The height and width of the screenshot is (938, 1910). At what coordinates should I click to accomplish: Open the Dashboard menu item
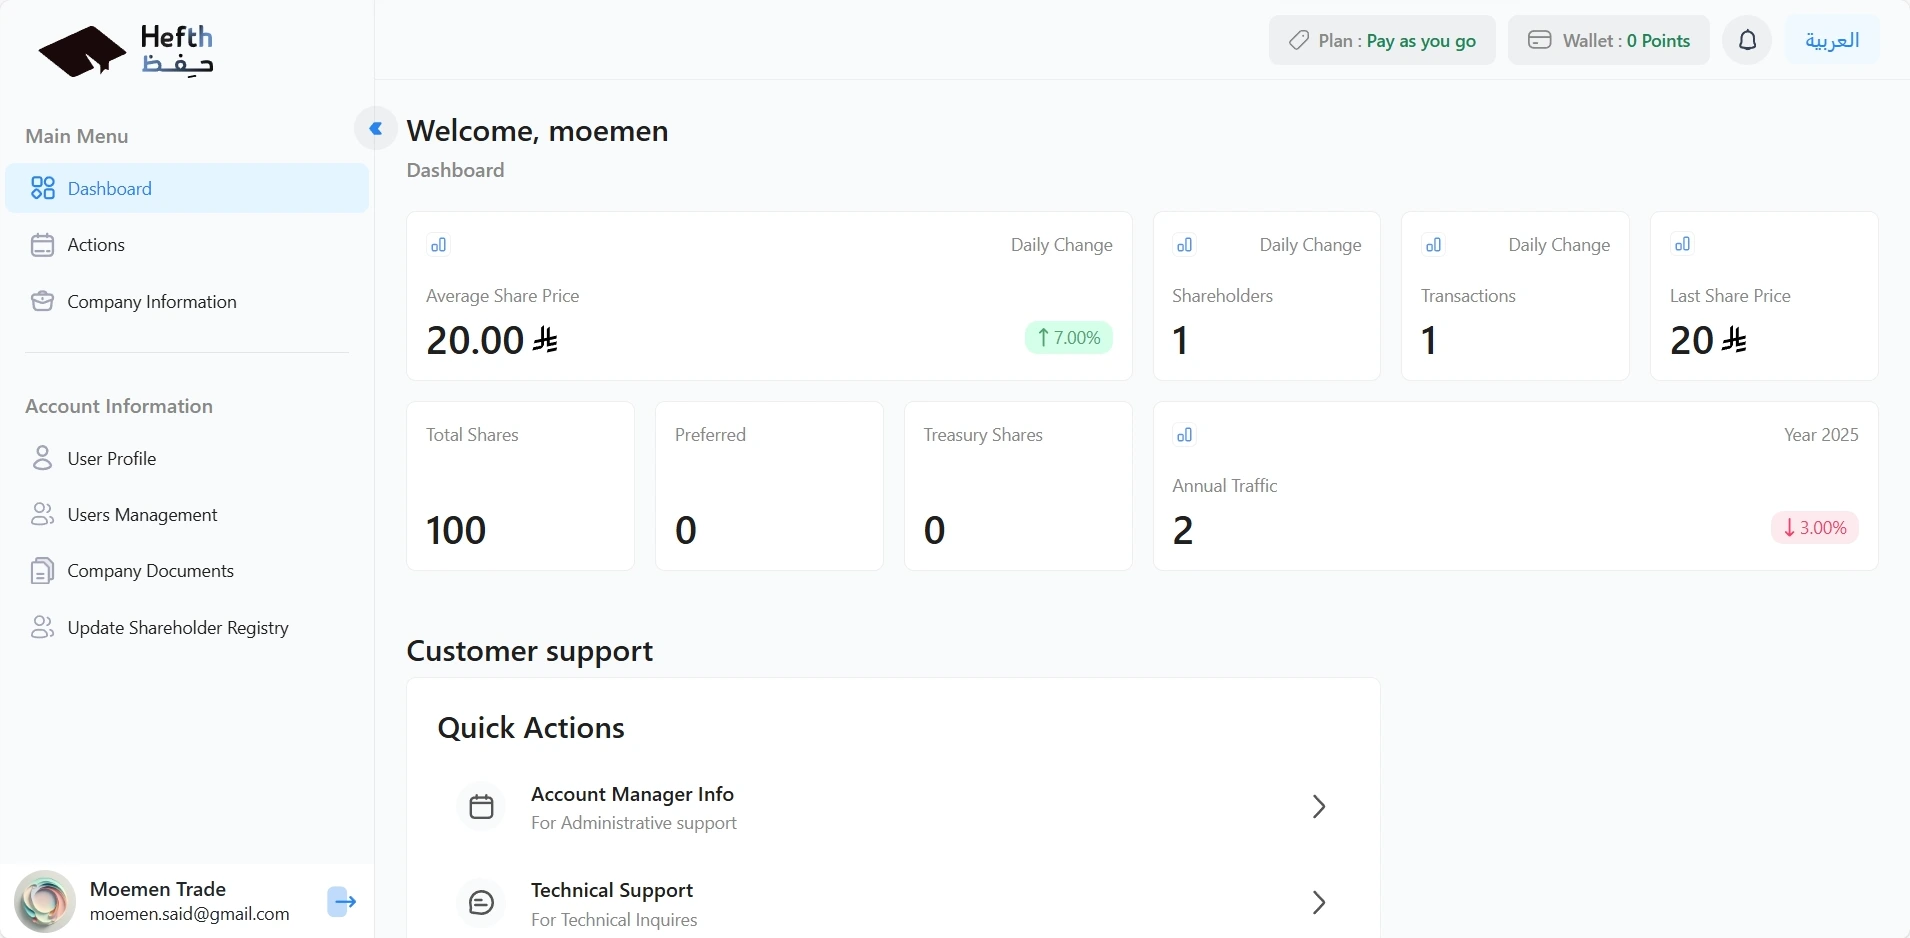pos(110,189)
